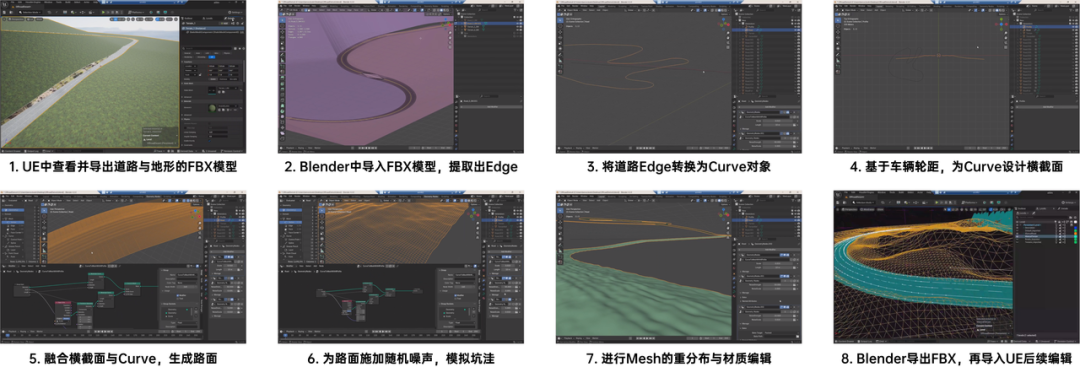Switch to the Details tab in step 1 UE
Screen dimensions: 1080x367
point(231,18)
